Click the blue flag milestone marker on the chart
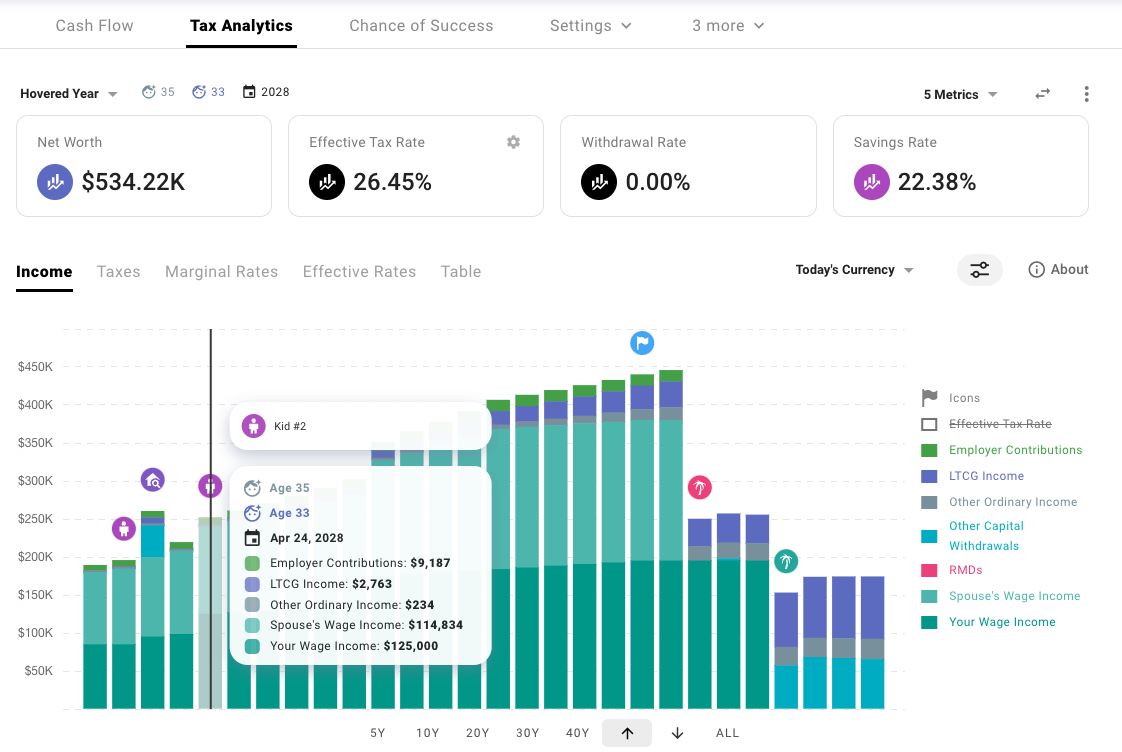The width and height of the screenshot is (1122, 752). click(642, 343)
